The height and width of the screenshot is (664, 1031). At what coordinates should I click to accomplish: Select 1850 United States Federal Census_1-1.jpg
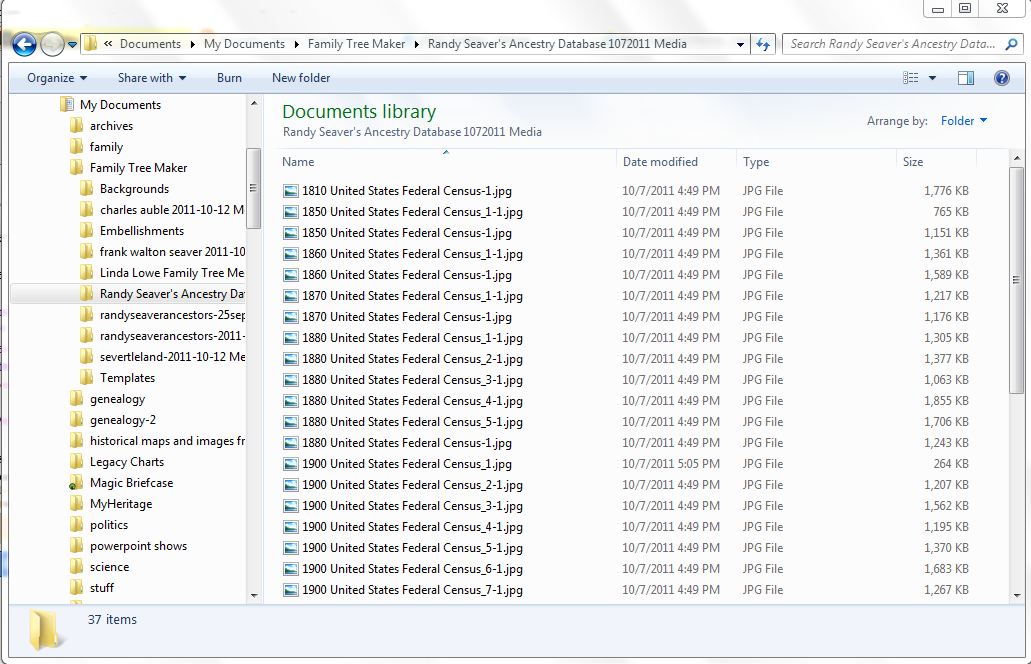412,212
